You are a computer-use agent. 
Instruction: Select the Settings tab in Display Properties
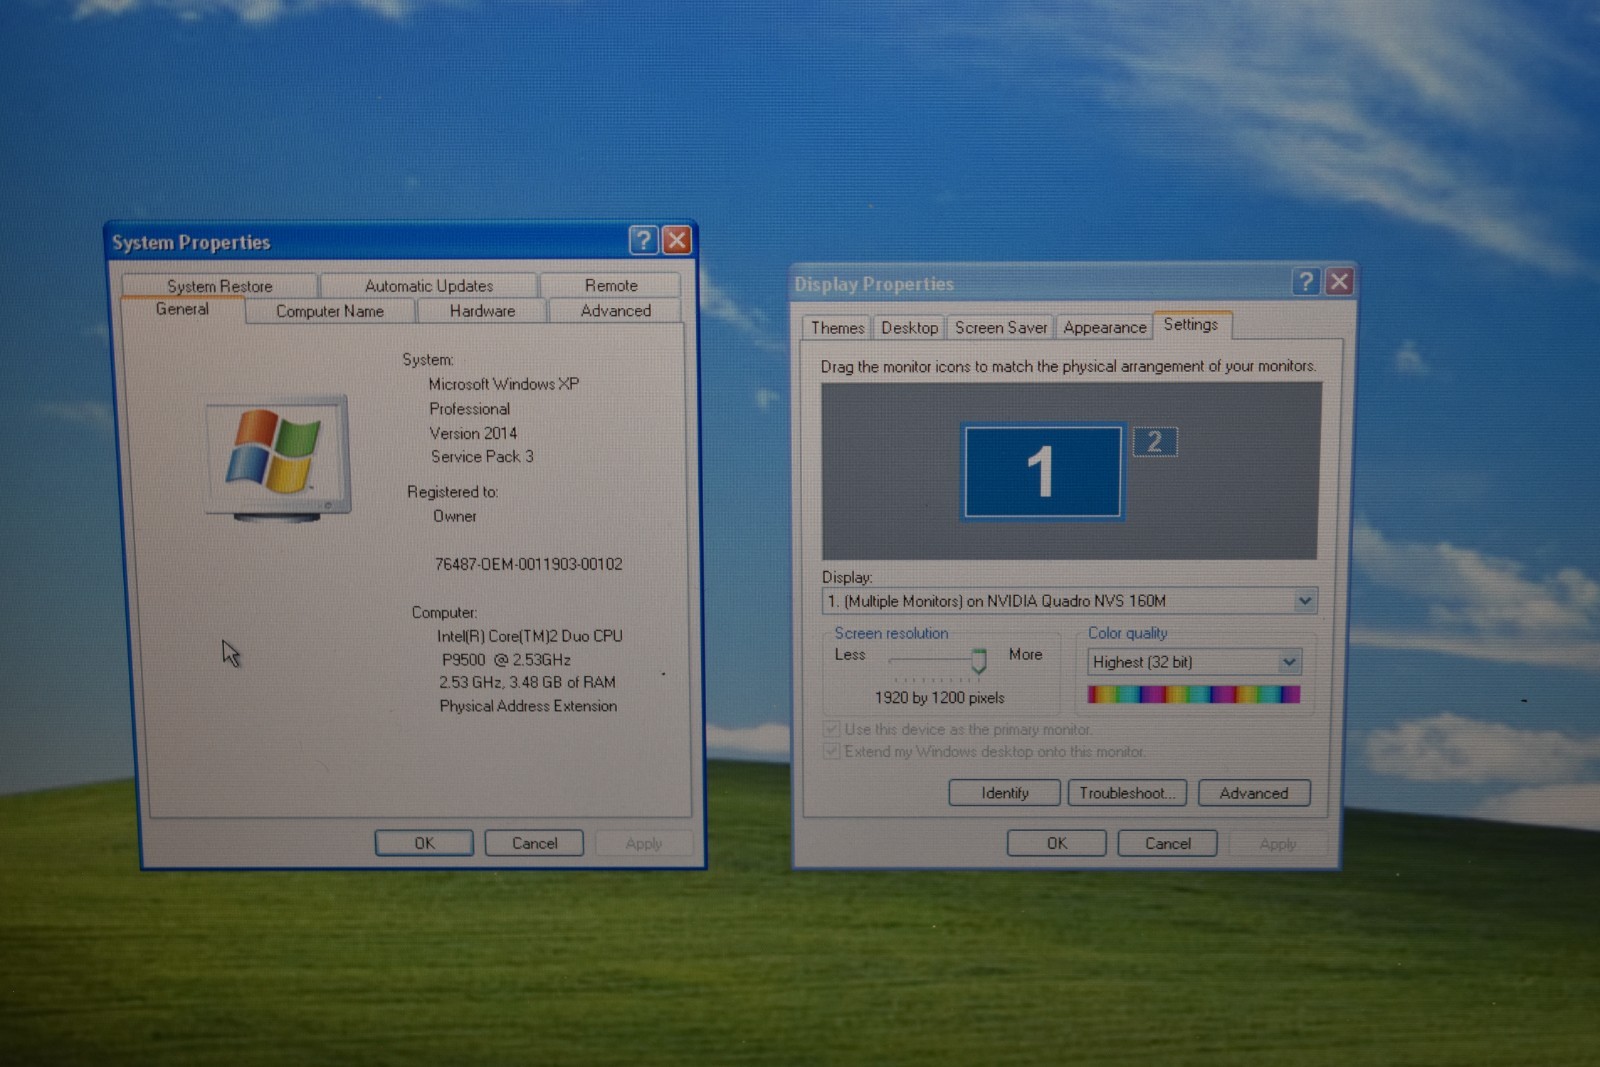tap(1191, 325)
